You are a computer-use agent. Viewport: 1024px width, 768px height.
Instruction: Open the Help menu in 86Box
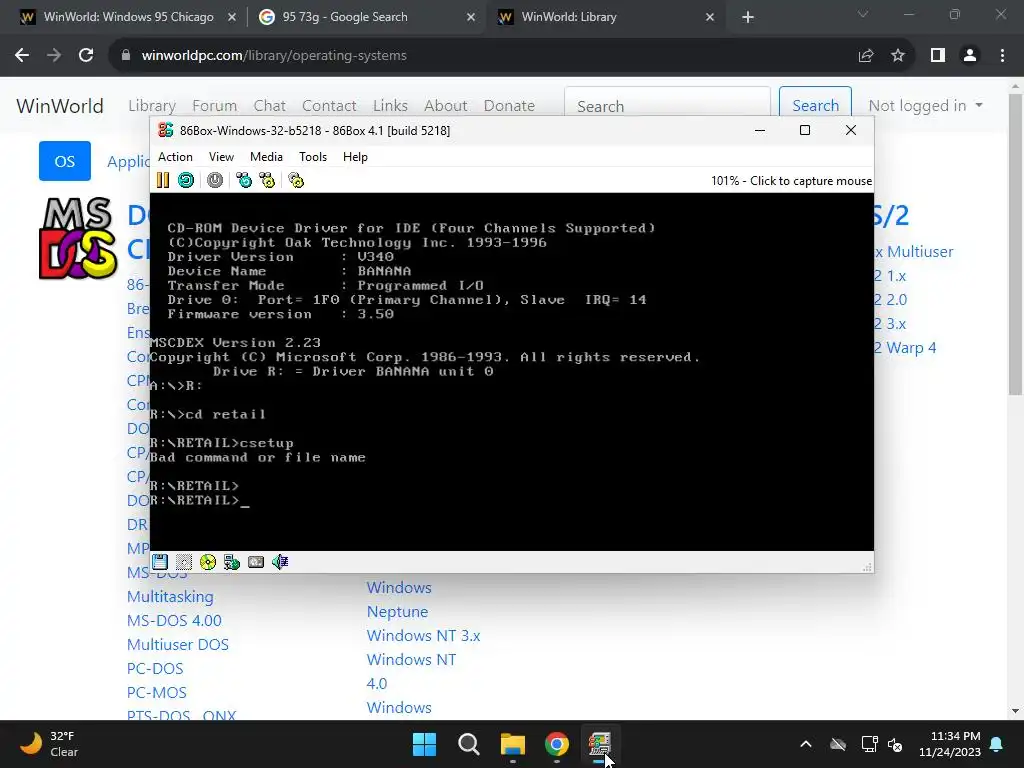pyautogui.click(x=355, y=157)
